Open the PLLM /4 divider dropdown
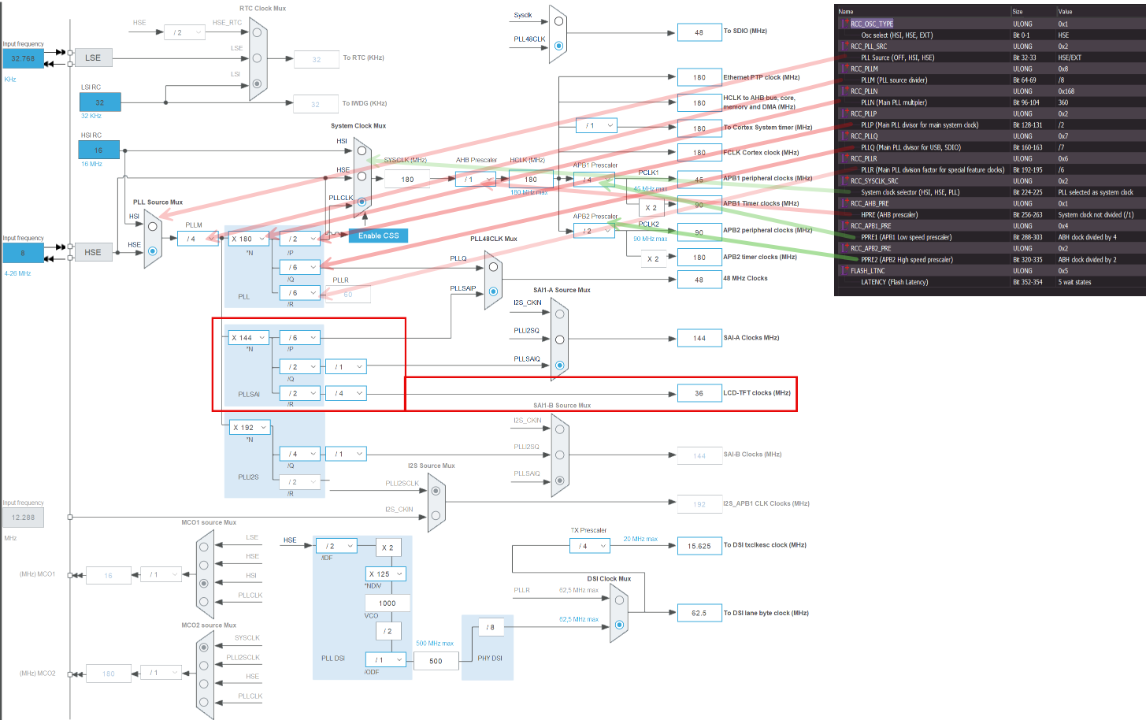 coord(199,239)
